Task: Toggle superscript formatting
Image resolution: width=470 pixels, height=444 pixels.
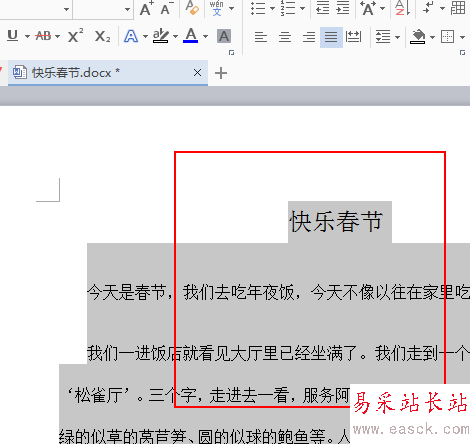Action: click(x=76, y=36)
